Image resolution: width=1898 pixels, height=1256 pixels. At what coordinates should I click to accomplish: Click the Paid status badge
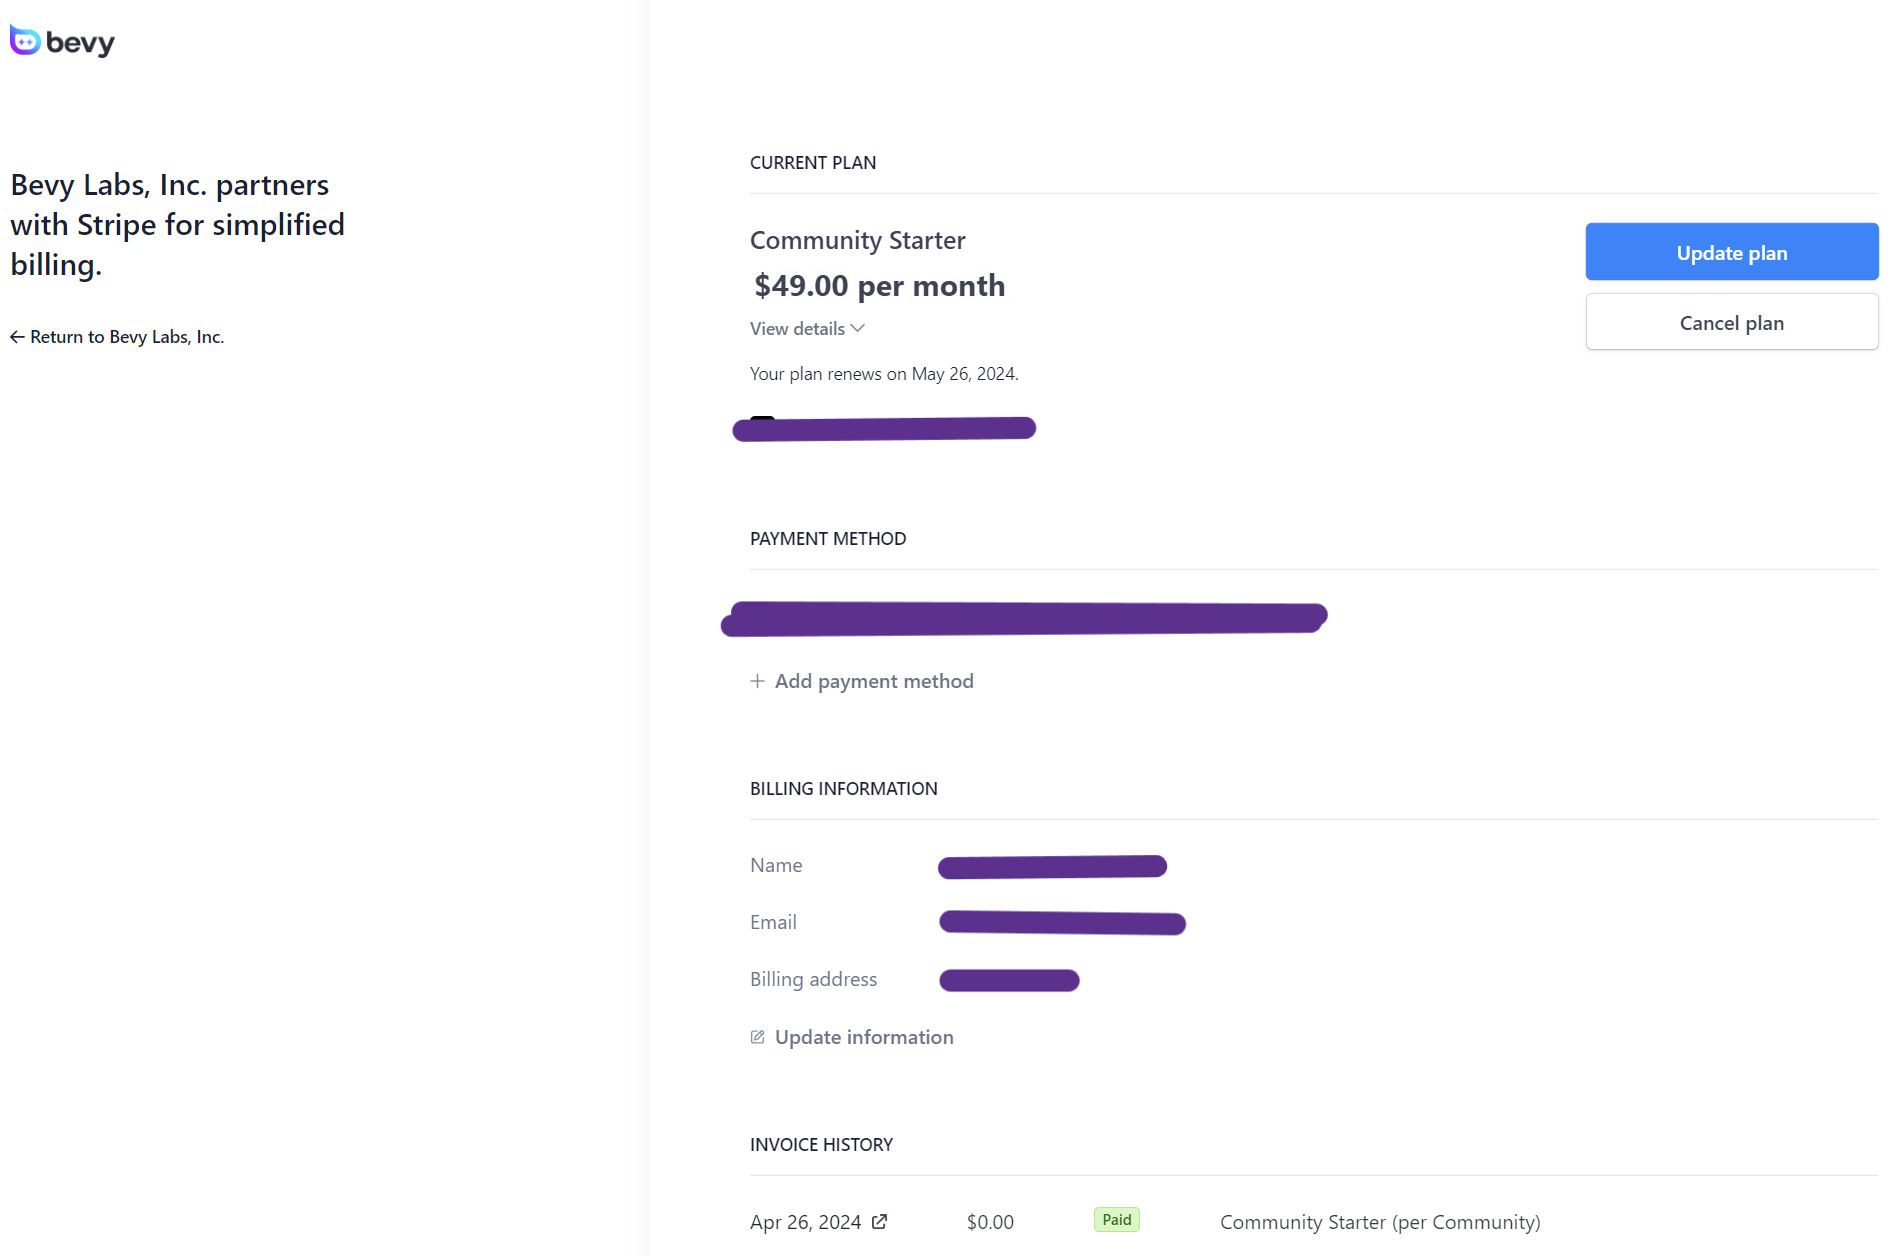(x=1117, y=1220)
